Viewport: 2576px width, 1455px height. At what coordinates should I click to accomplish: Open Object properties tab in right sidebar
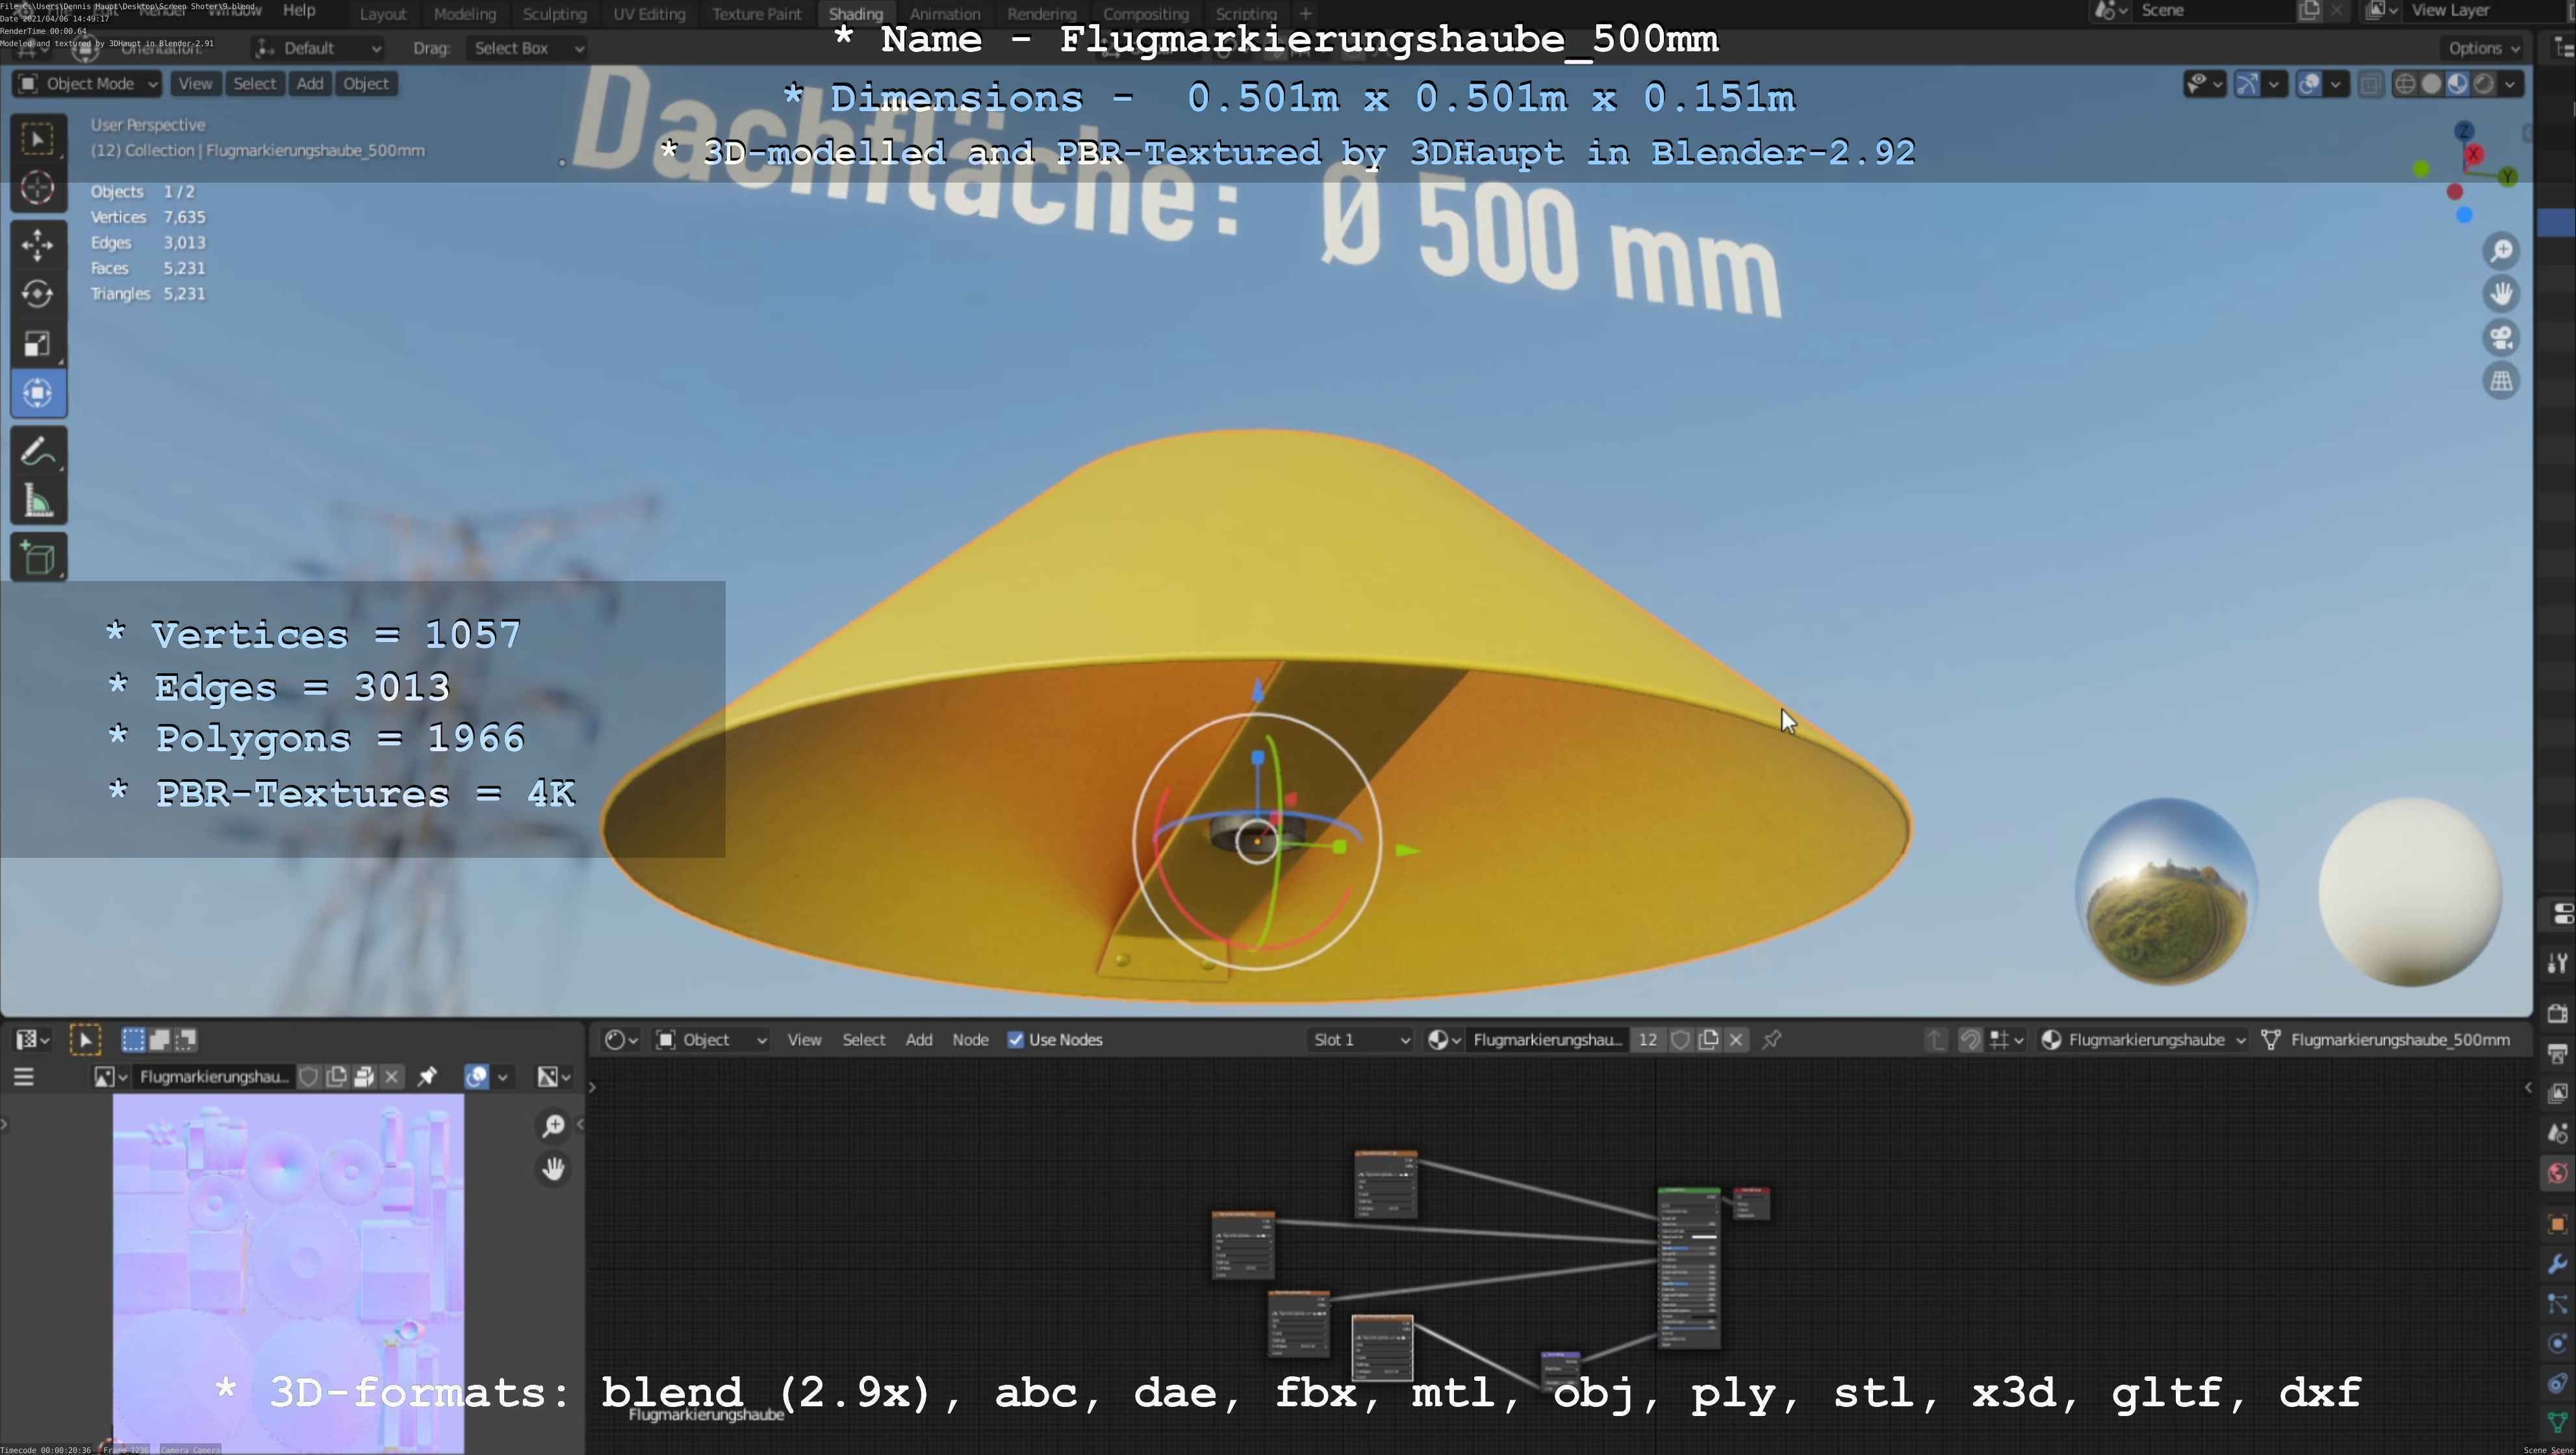click(x=2557, y=1224)
